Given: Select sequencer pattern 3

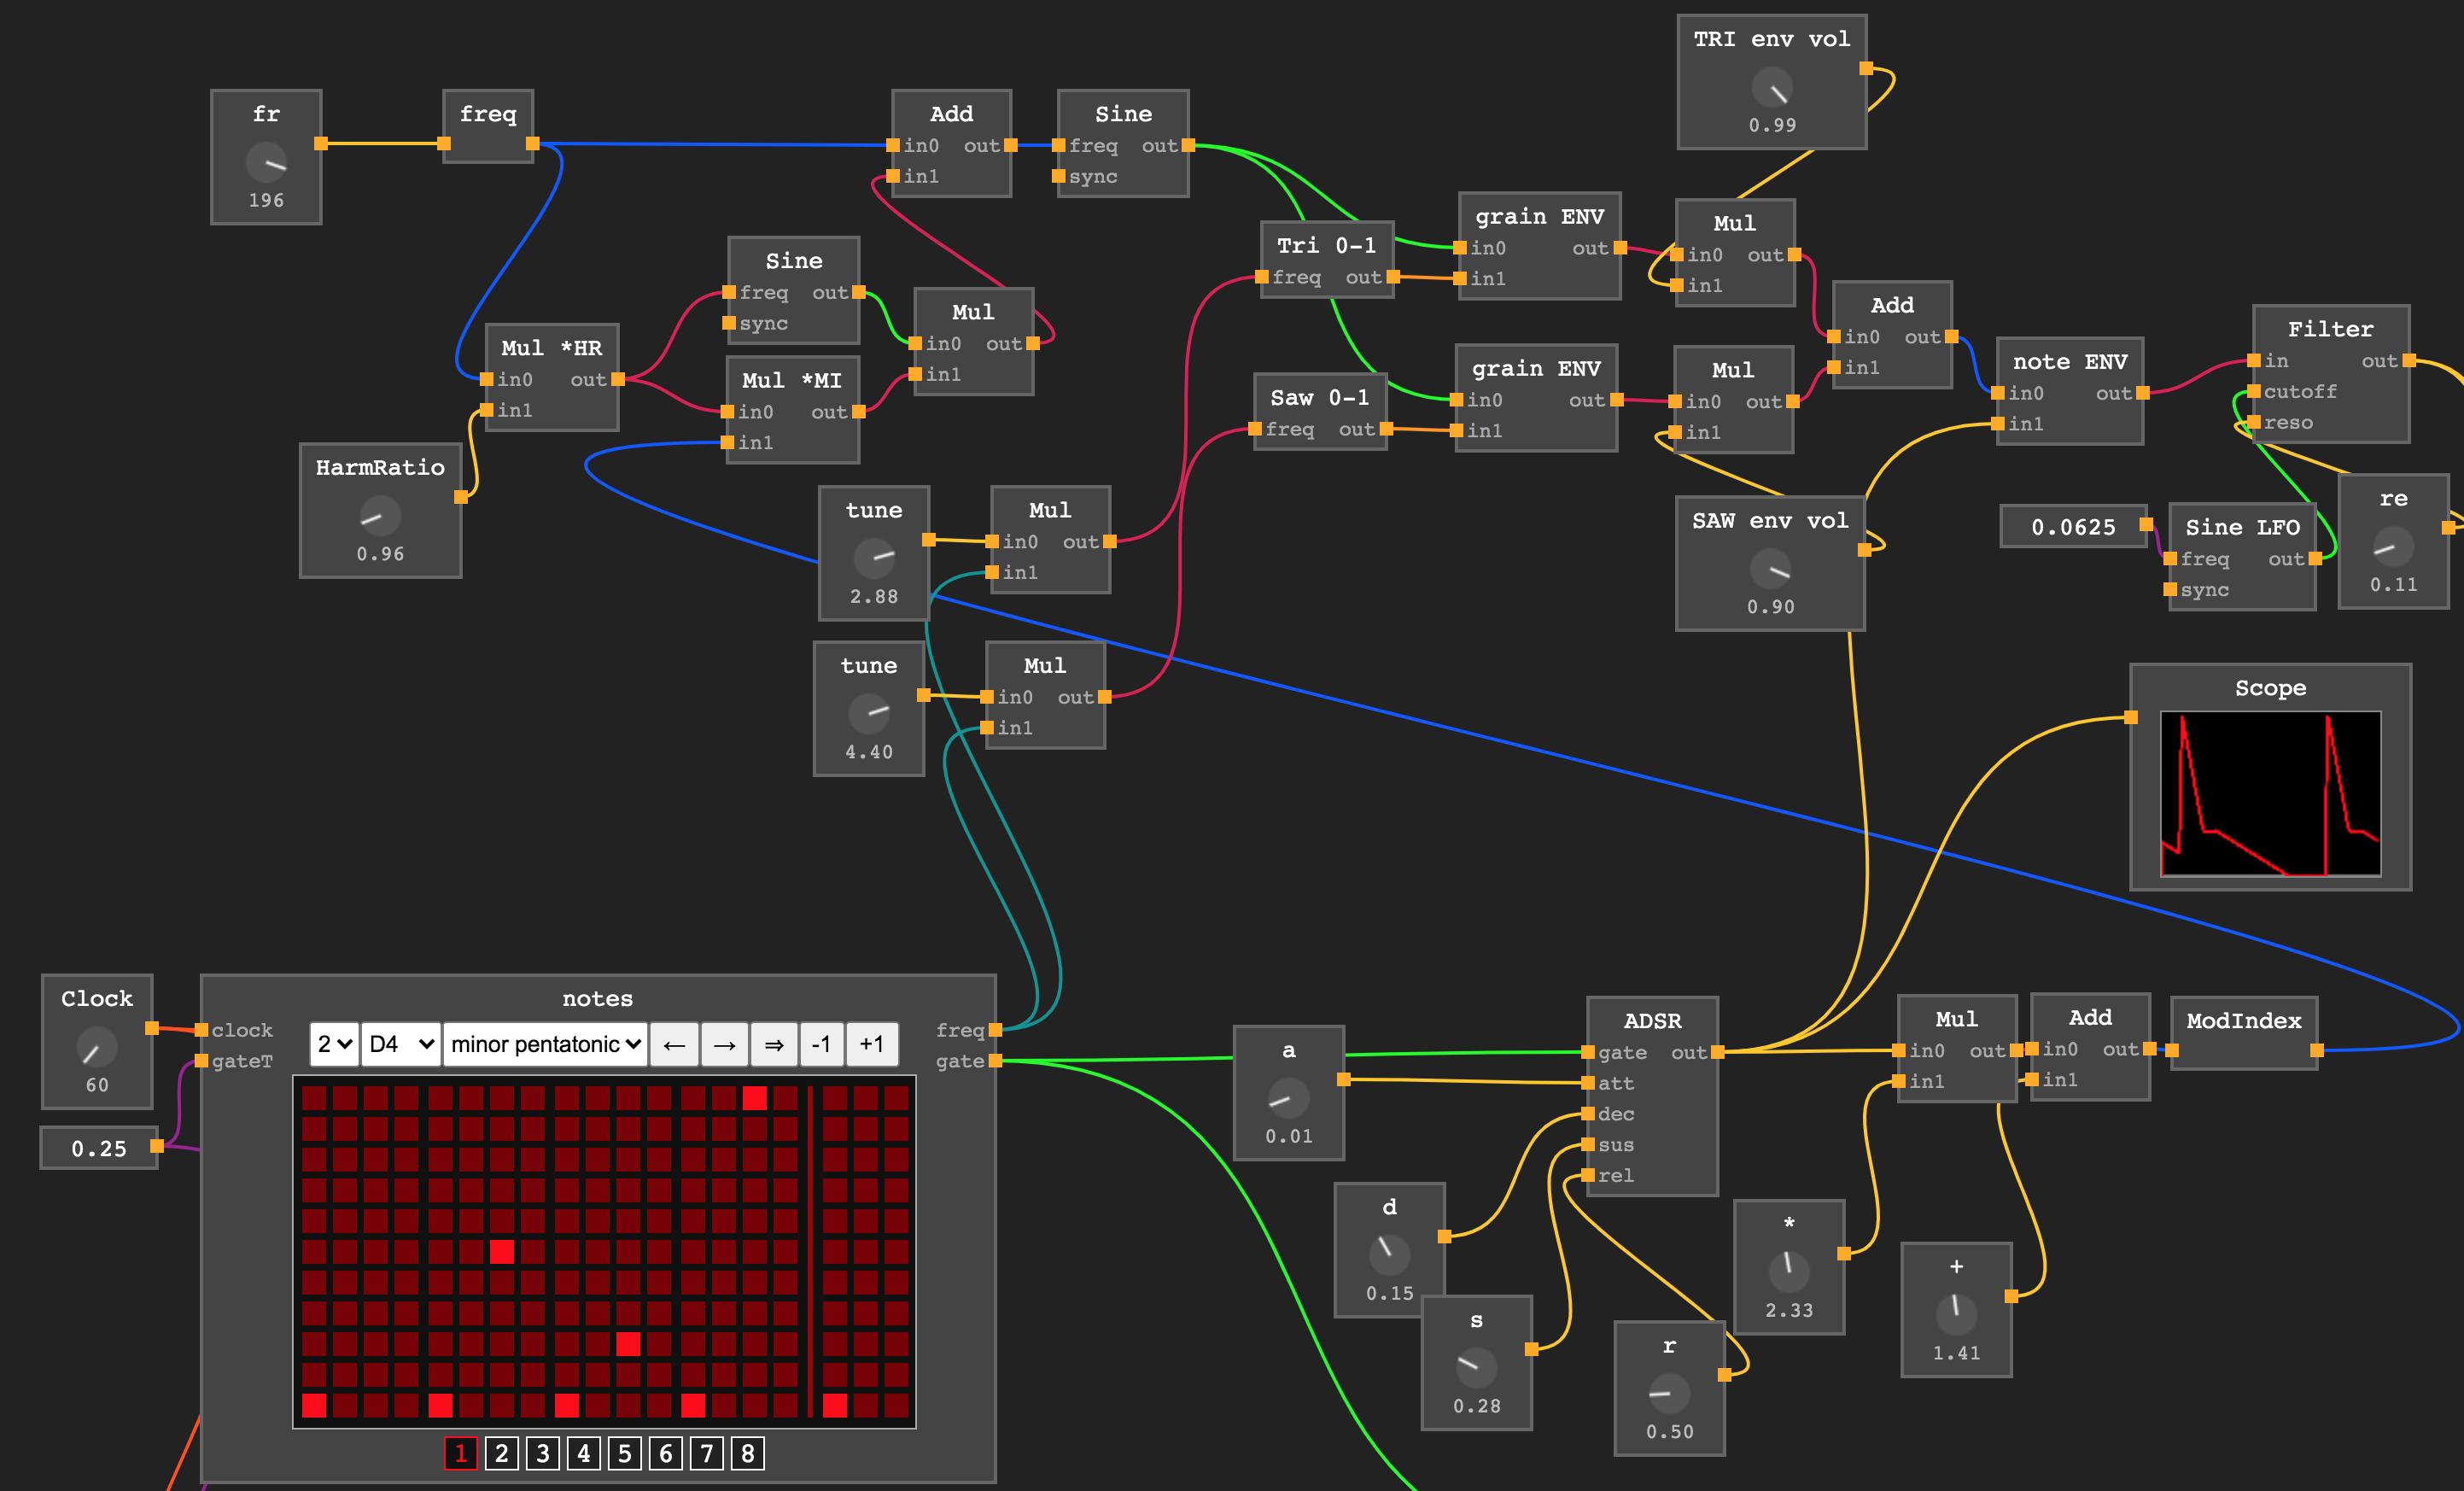Looking at the screenshot, I should (542, 1453).
